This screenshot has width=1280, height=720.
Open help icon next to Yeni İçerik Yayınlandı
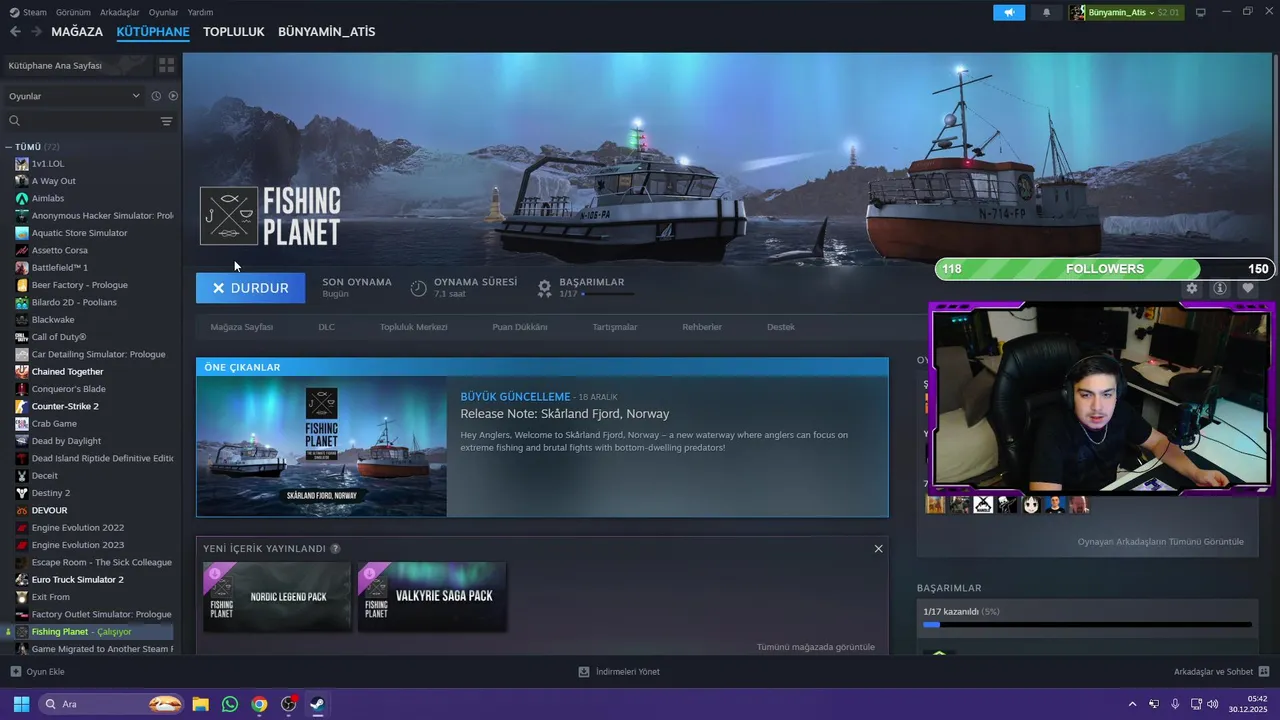pyautogui.click(x=335, y=549)
